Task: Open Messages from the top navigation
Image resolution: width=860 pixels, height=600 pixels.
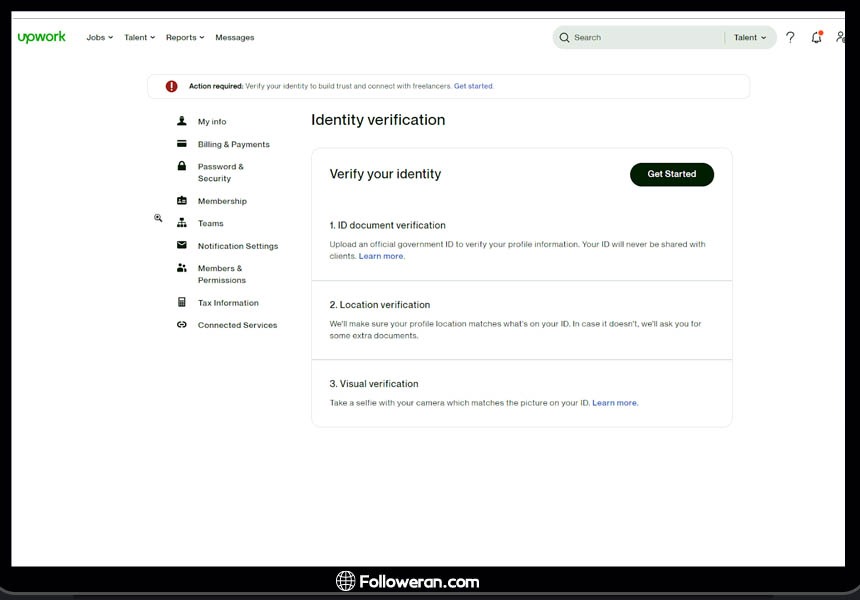Action: 235,38
